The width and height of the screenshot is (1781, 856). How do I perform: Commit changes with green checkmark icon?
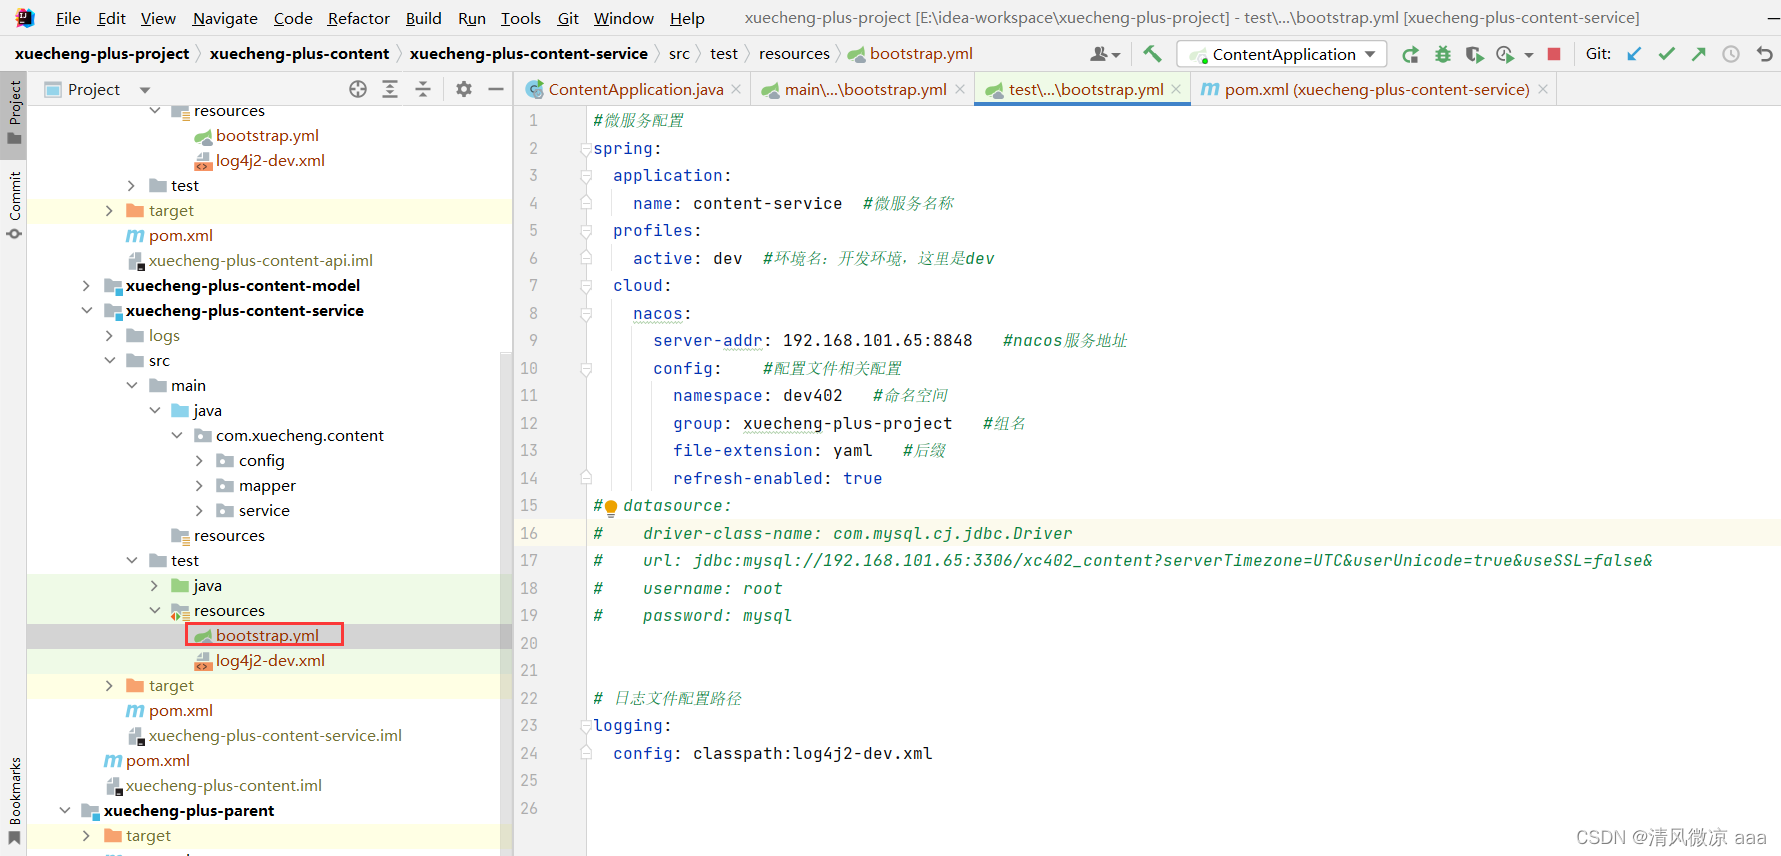[1666, 54]
